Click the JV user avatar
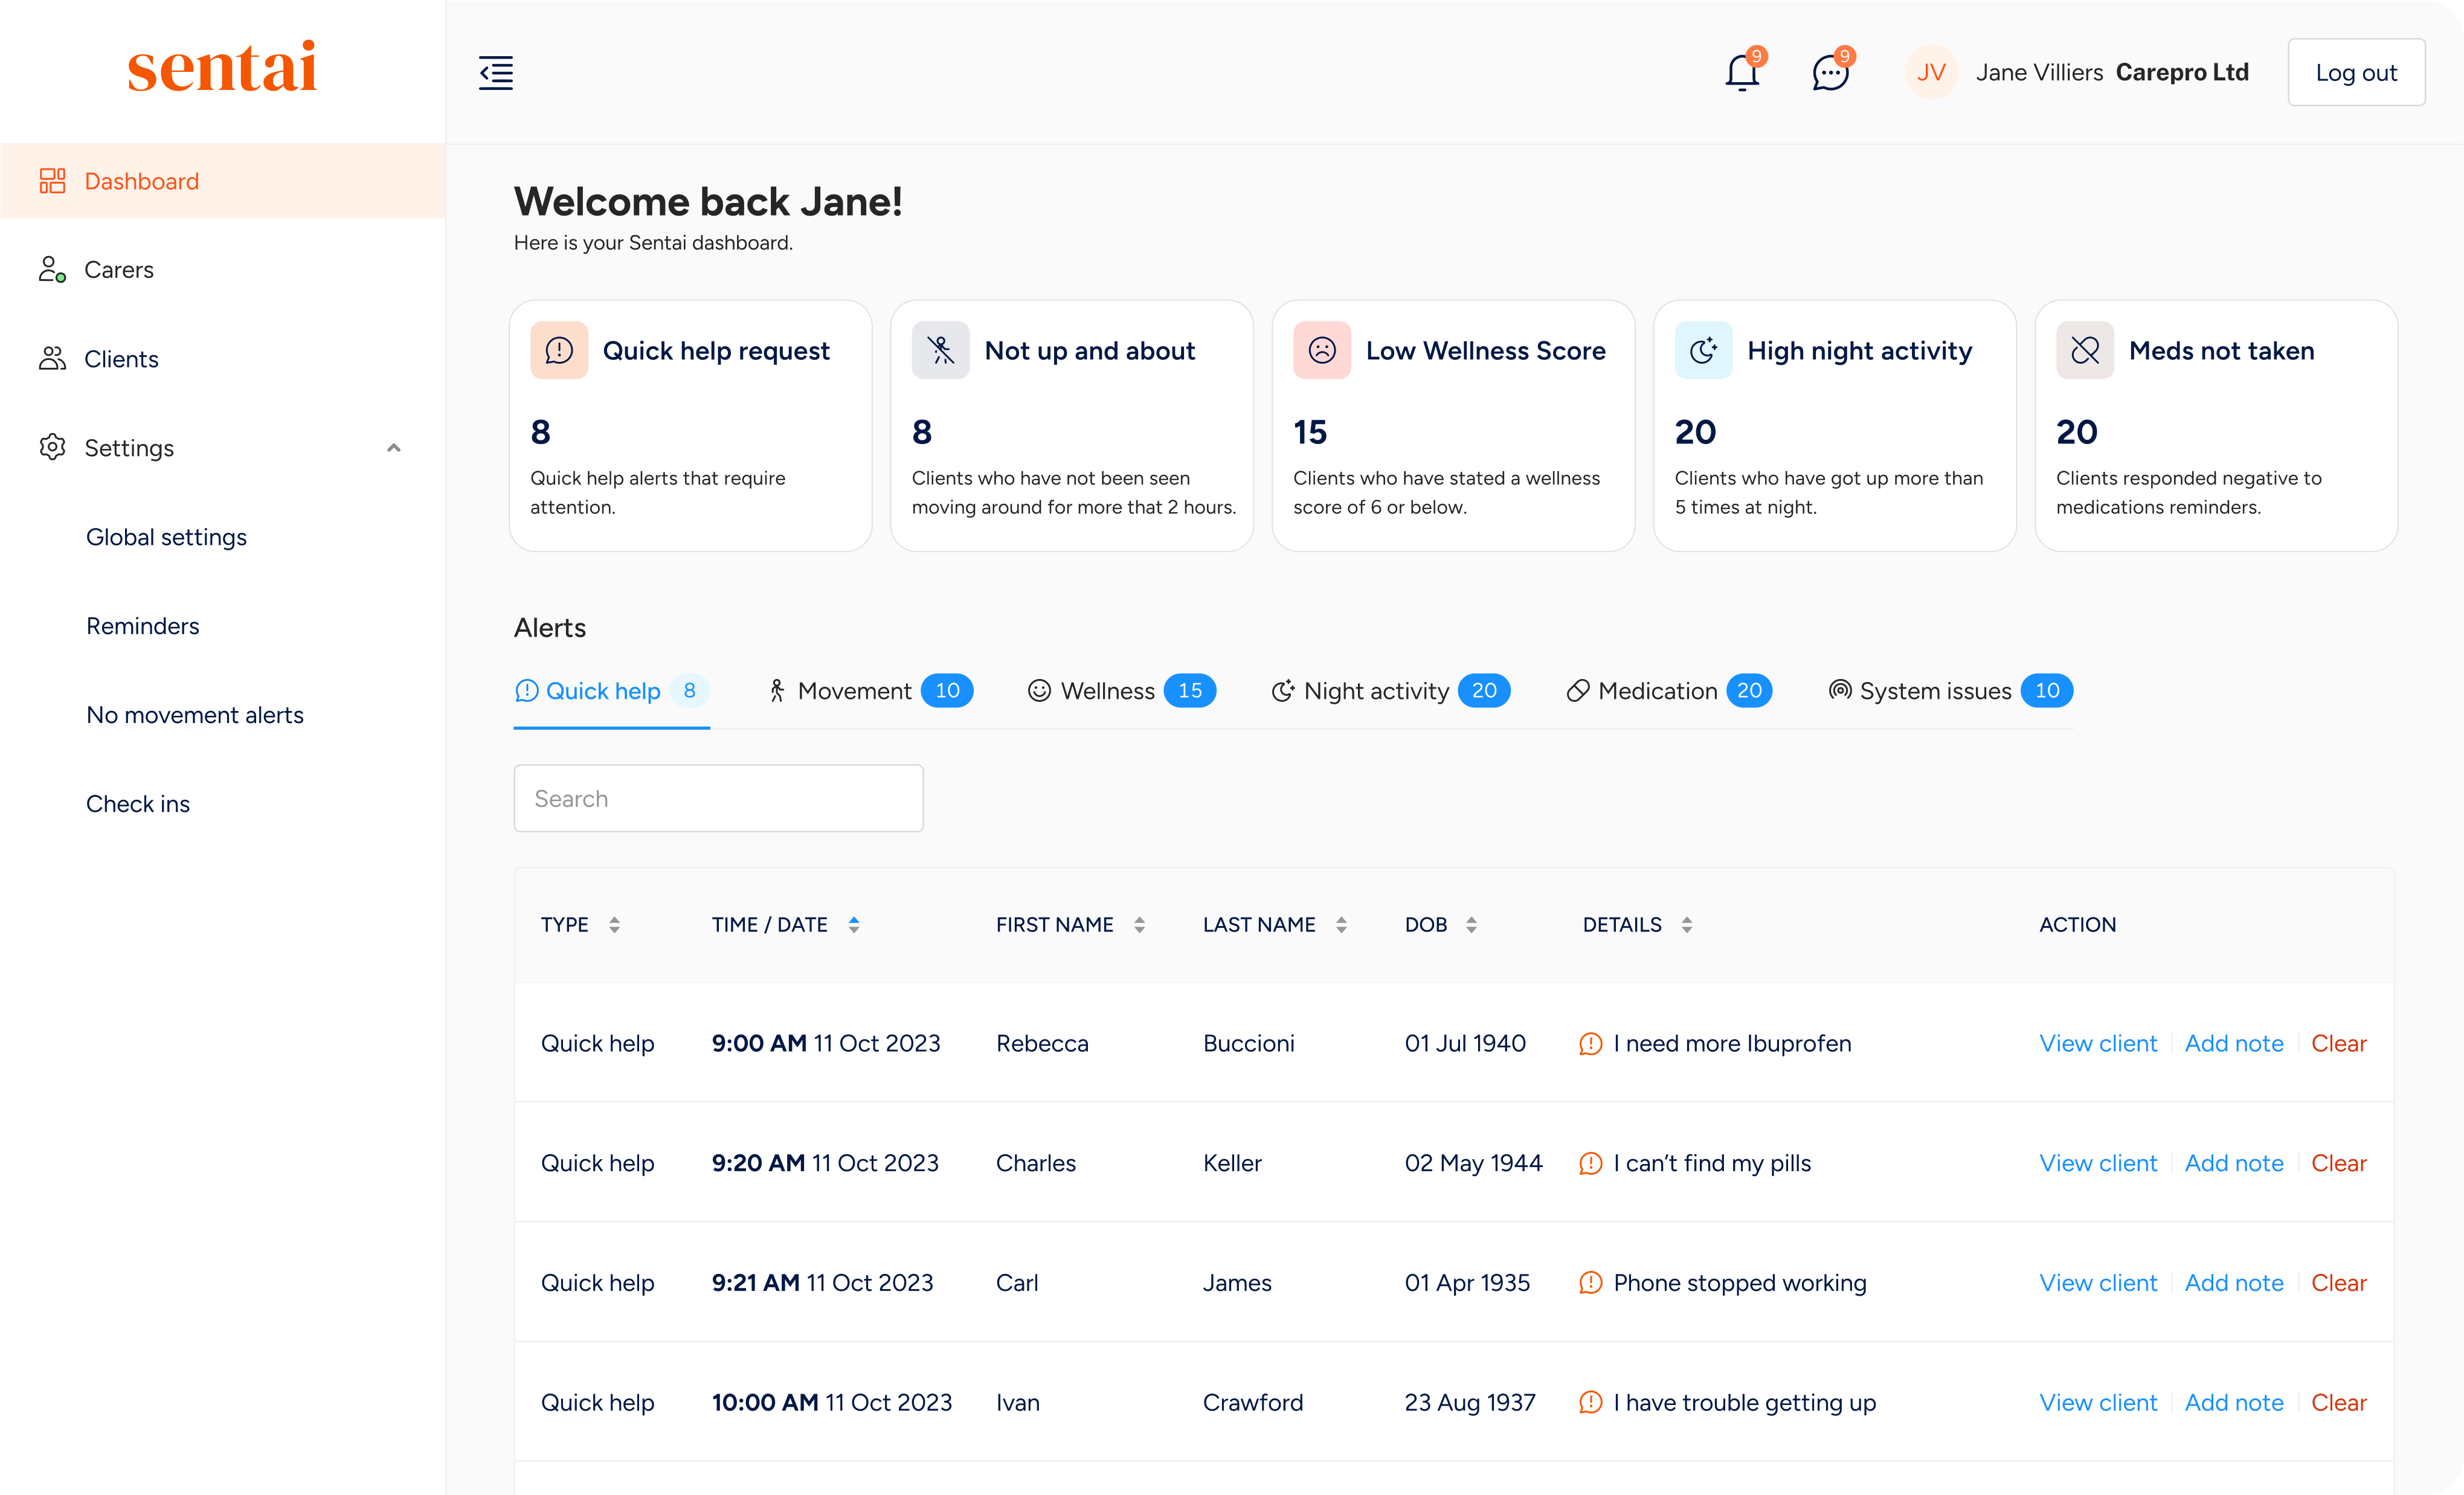The height and width of the screenshot is (1495, 2464). pos(1931,73)
